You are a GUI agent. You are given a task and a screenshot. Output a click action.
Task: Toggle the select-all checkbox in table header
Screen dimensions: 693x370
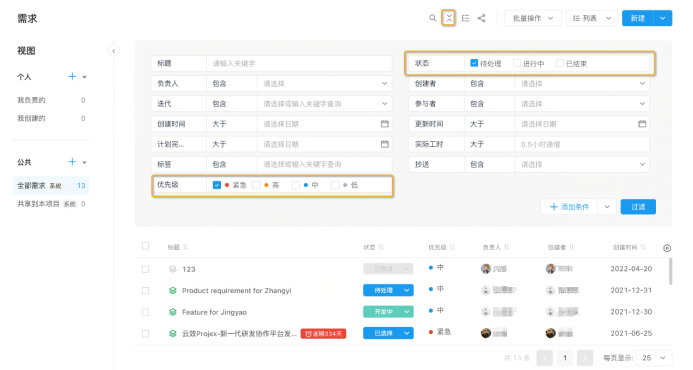click(x=145, y=246)
